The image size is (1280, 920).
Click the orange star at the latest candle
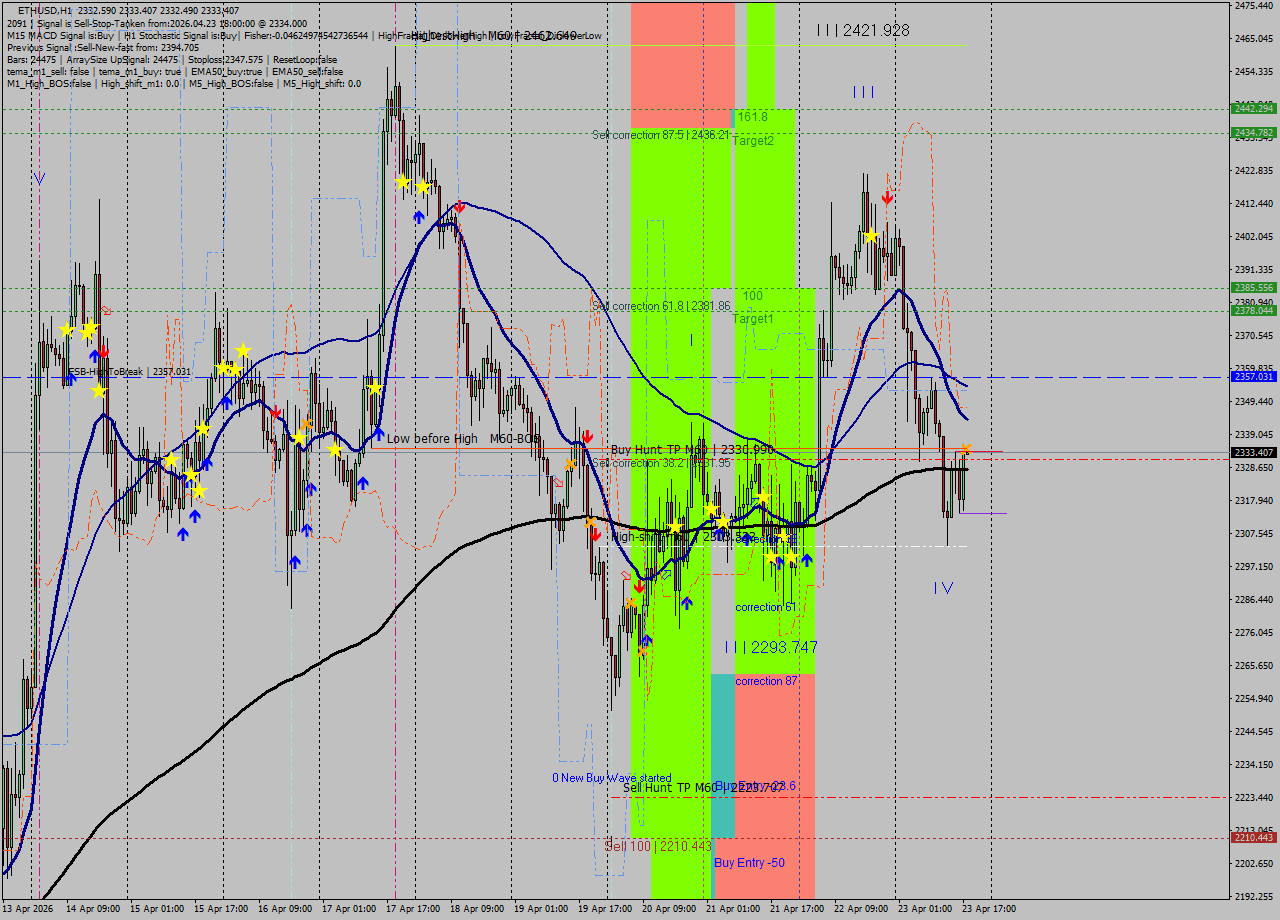pyautogui.click(x=965, y=449)
